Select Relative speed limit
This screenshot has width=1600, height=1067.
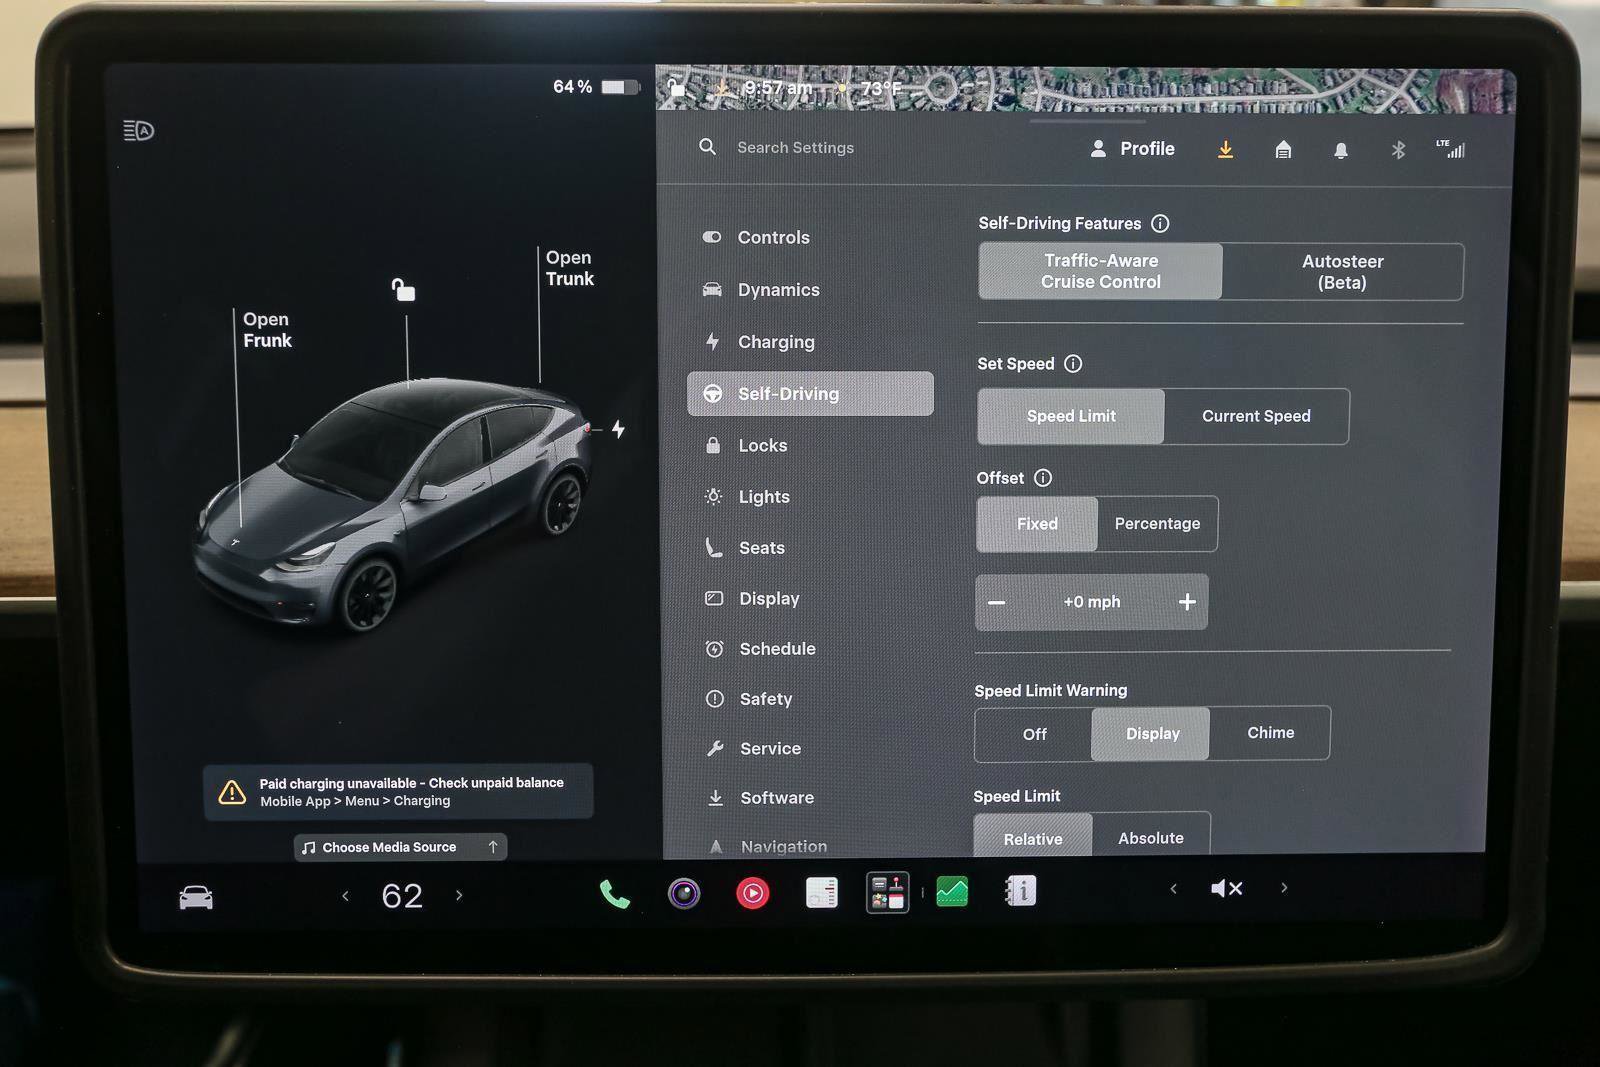click(x=1033, y=837)
